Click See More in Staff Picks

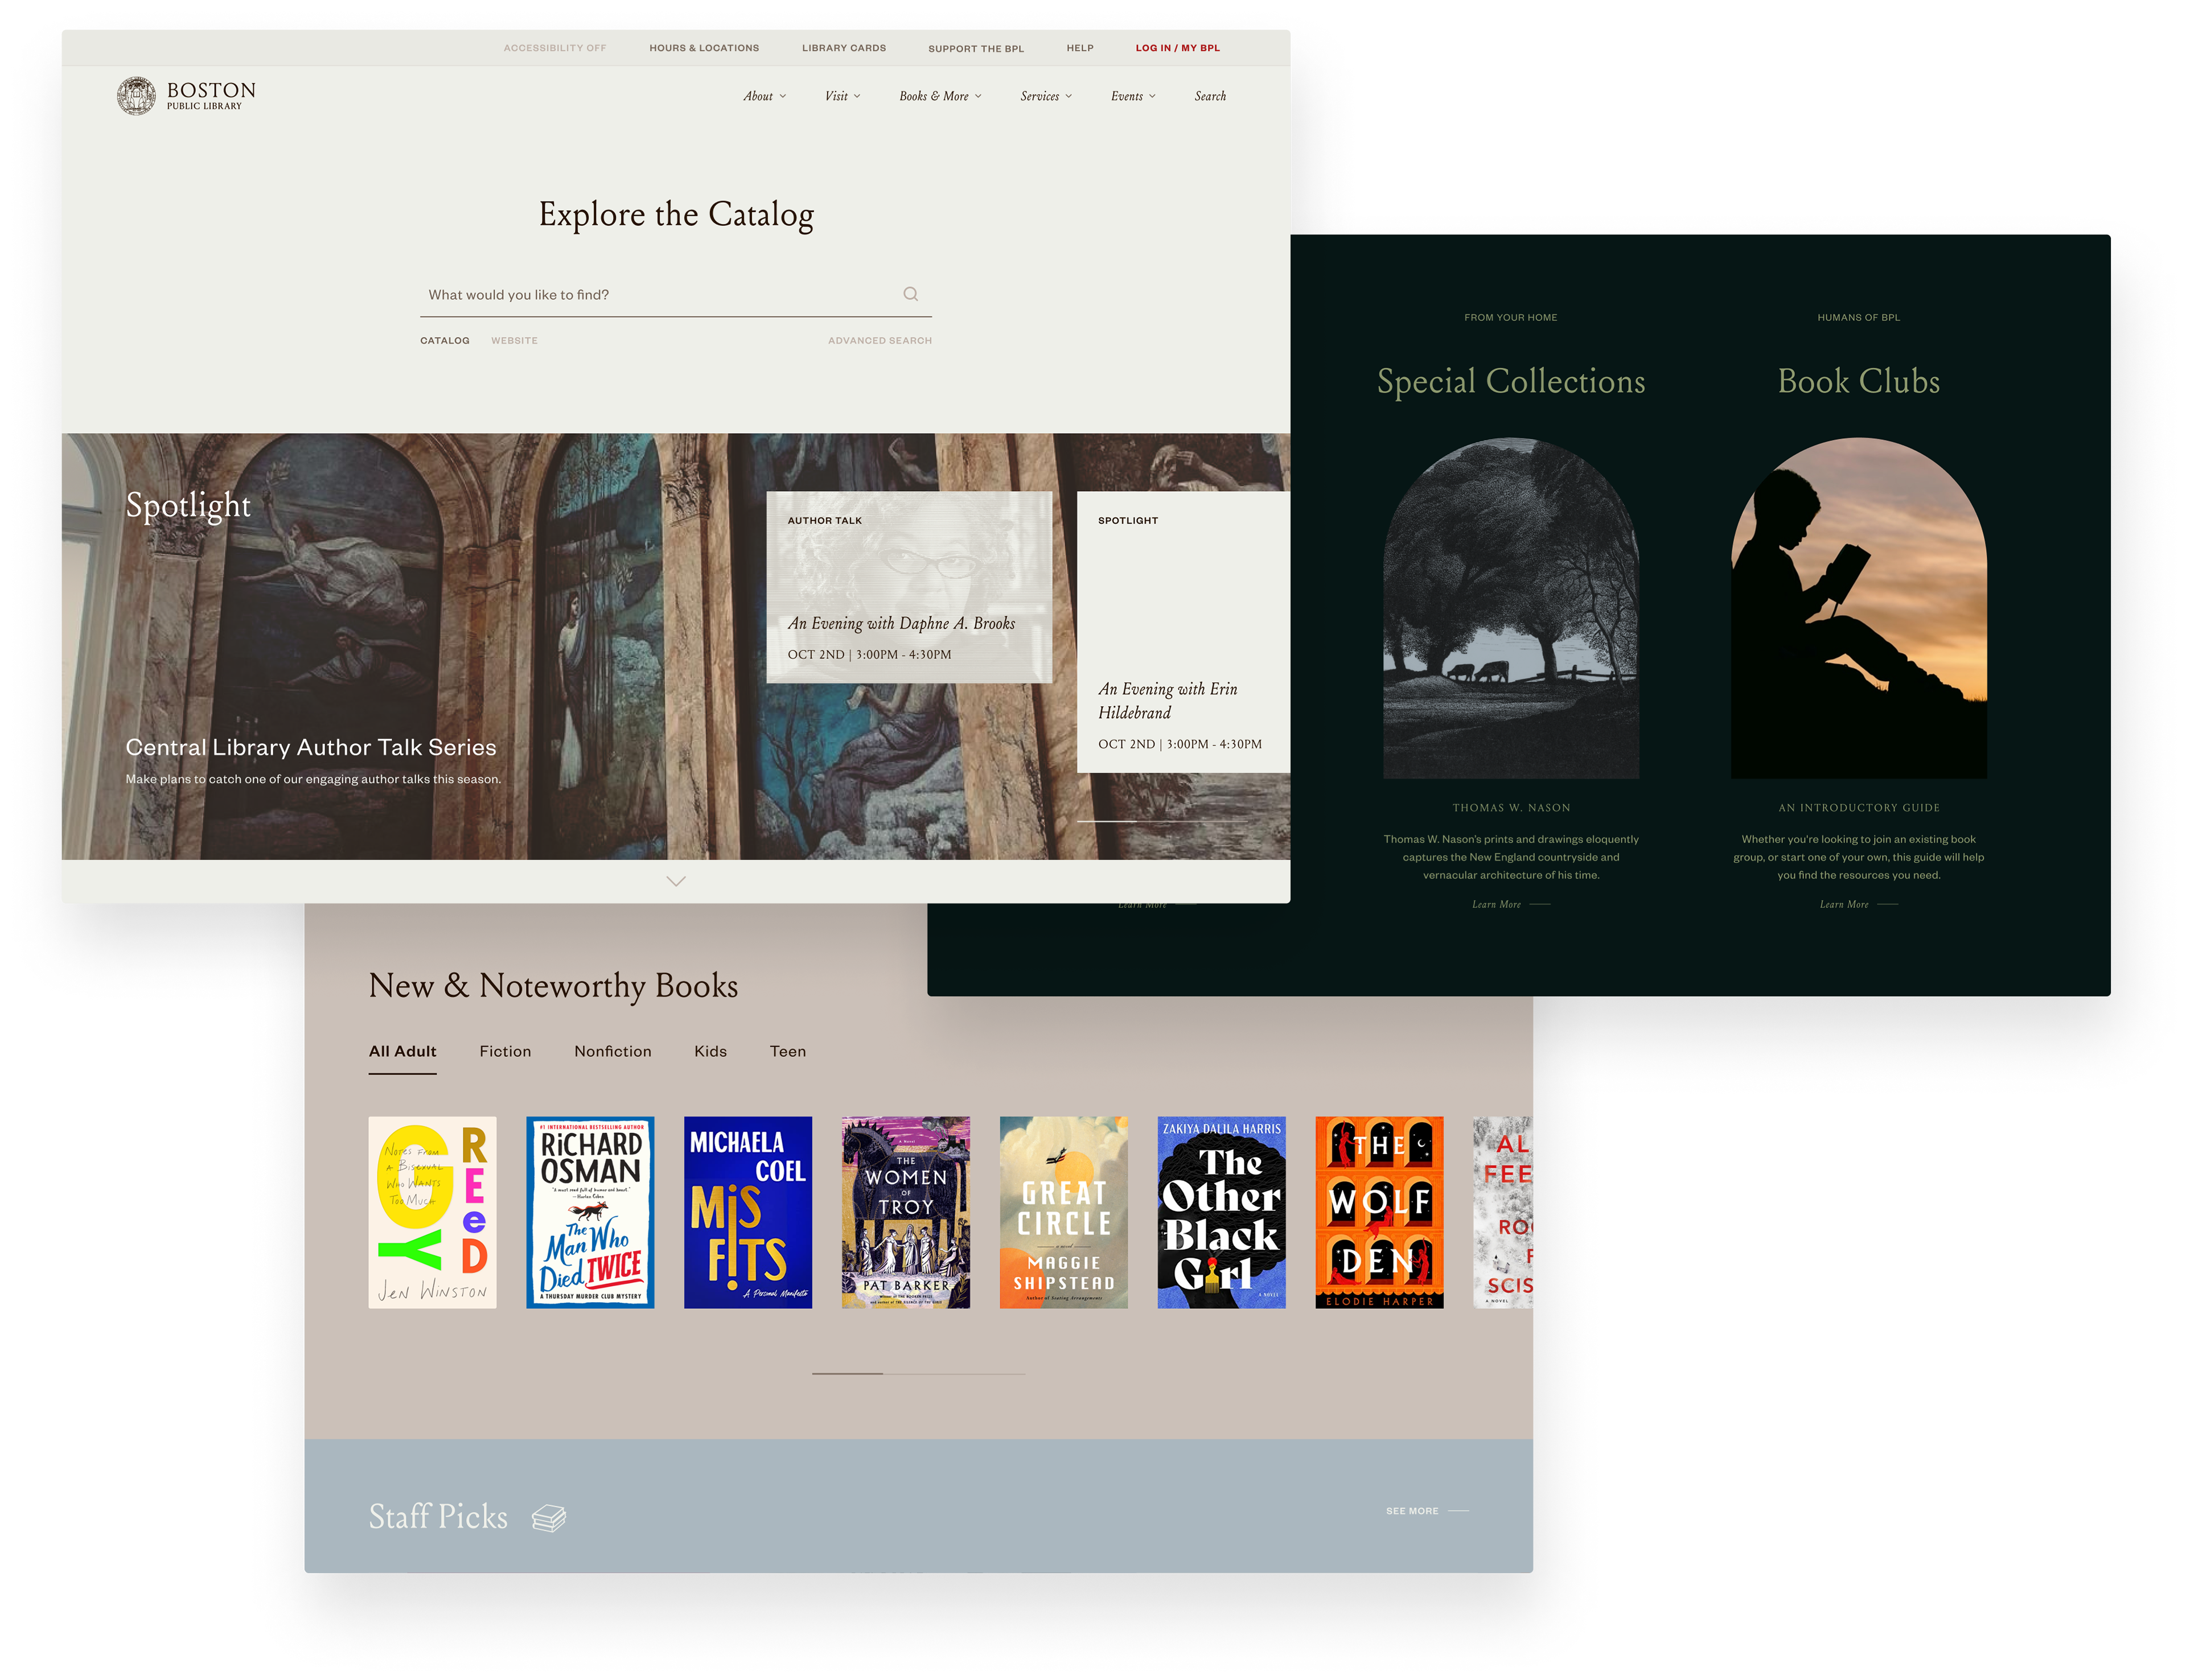1426,1511
